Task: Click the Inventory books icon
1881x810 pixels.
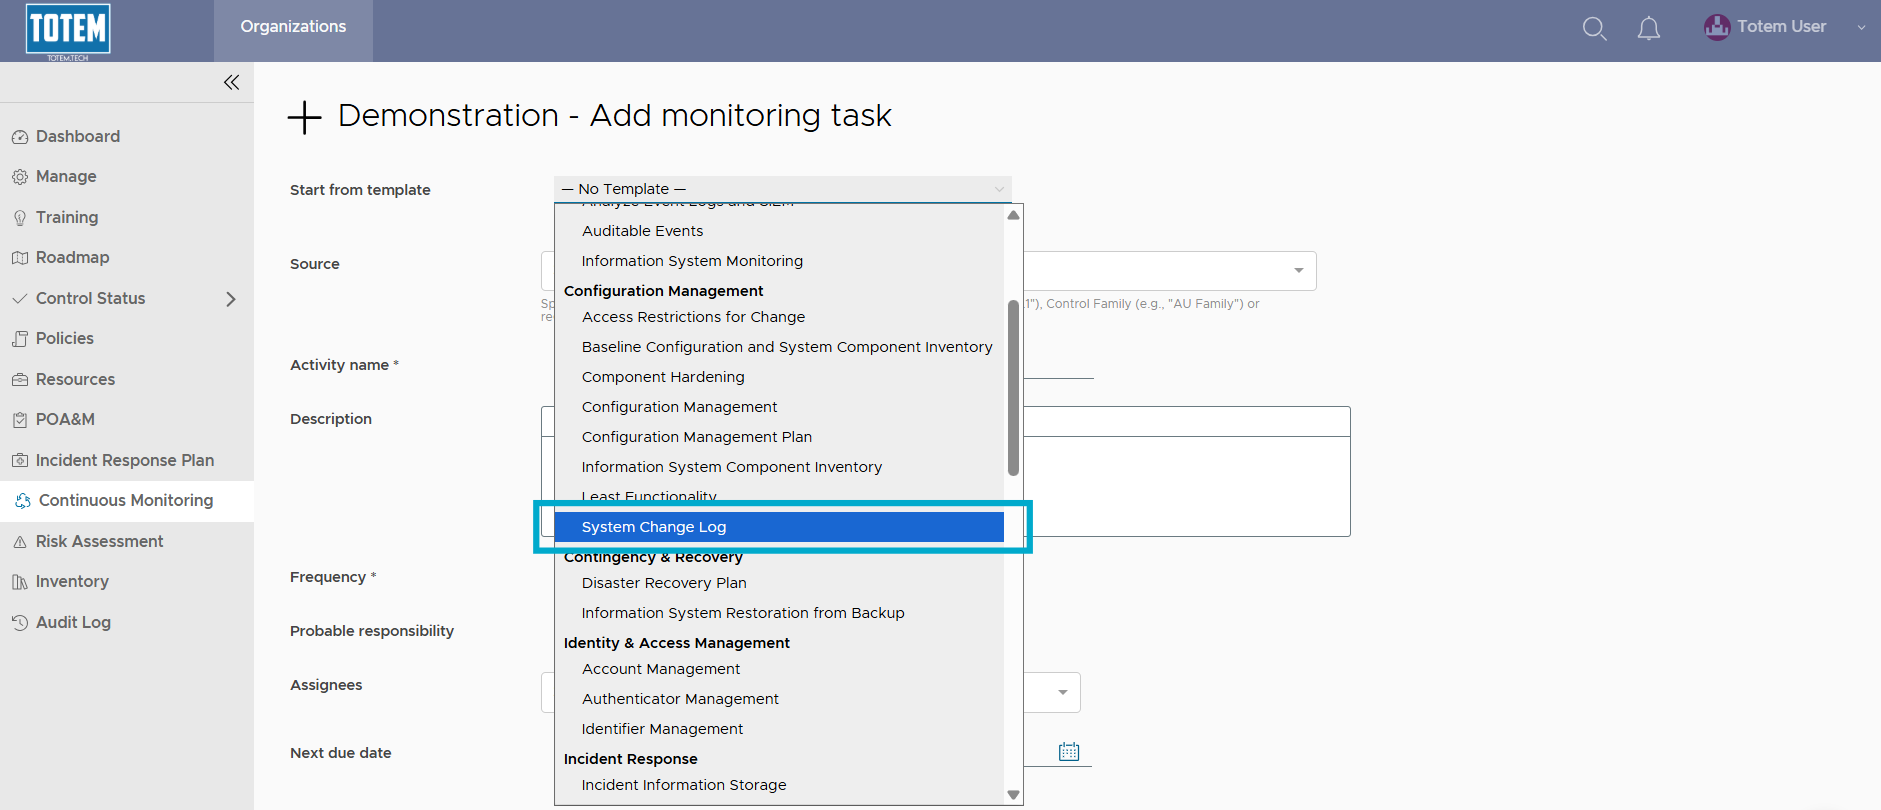Action: pyautogui.click(x=20, y=582)
